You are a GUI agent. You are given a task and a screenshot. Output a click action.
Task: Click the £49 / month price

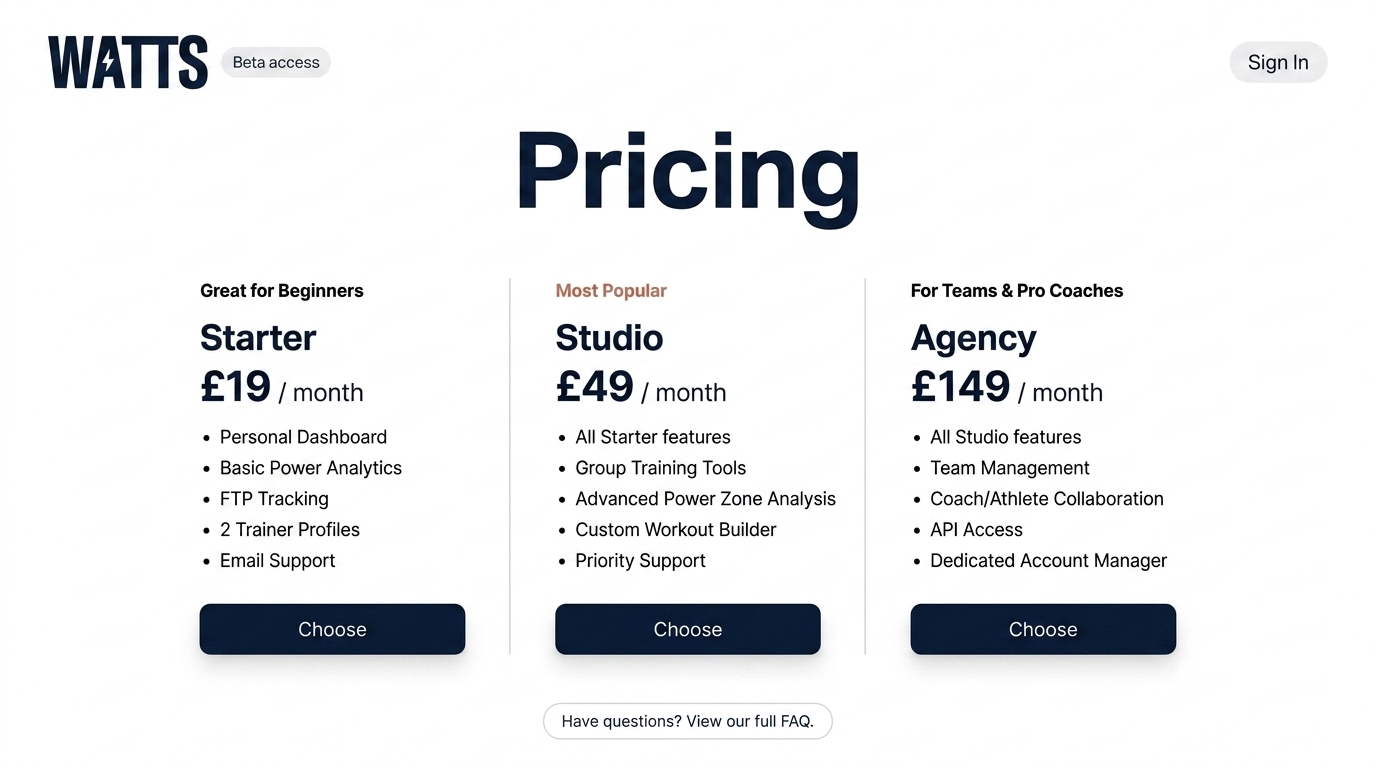point(641,388)
